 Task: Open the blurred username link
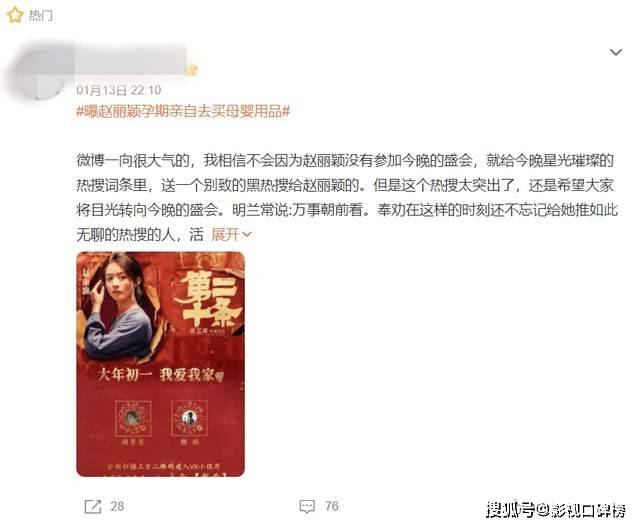pos(131,61)
